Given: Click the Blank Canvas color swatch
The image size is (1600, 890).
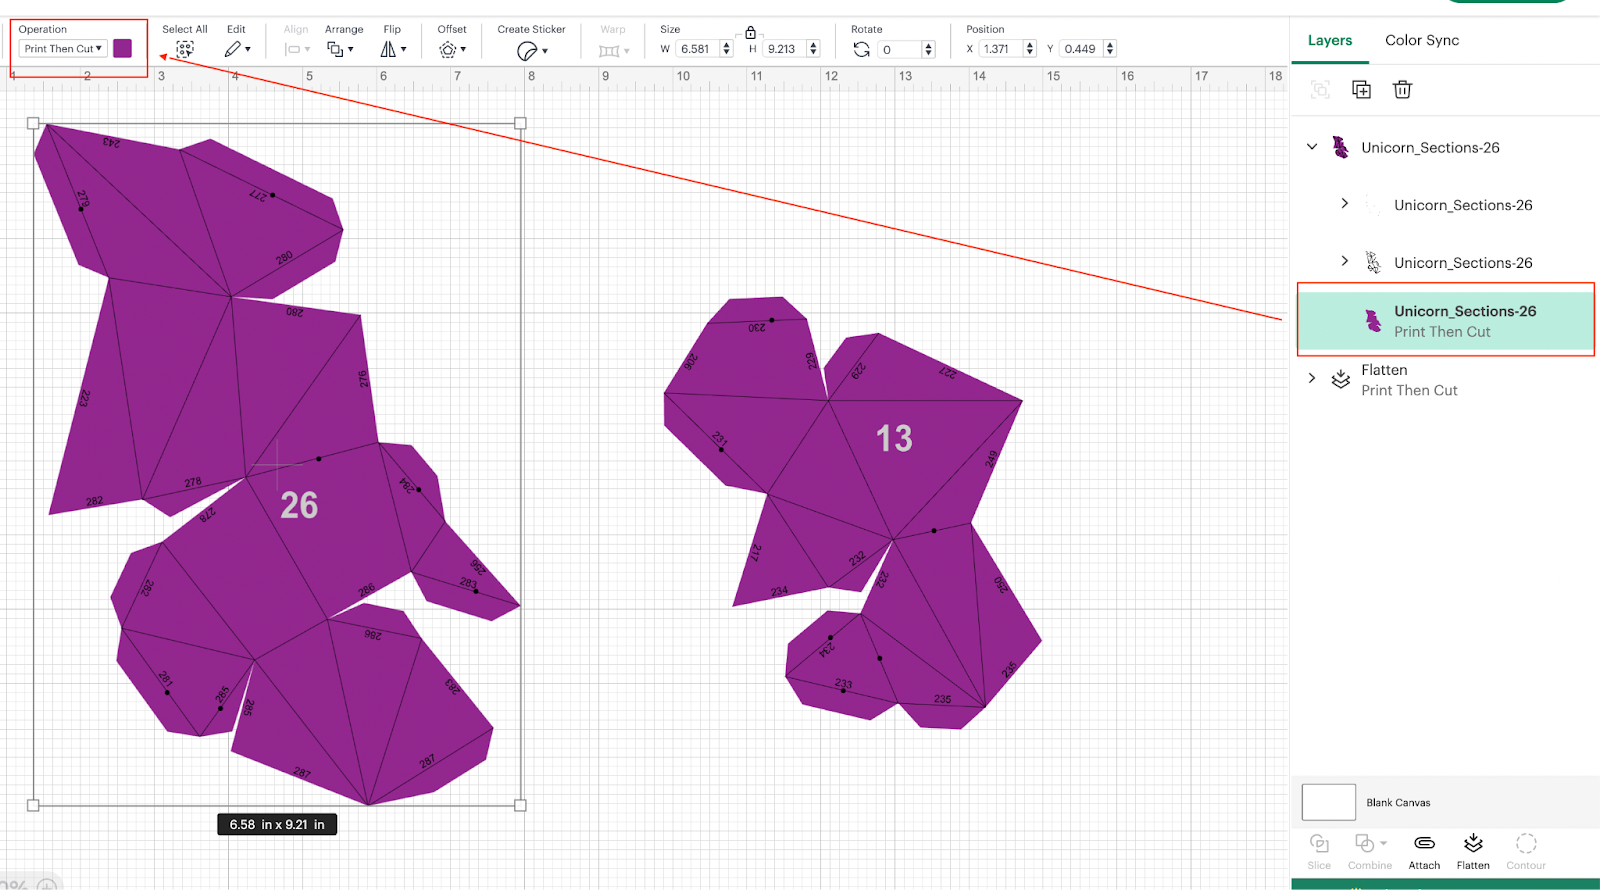Looking at the screenshot, I should click(x=1328, y=802).
